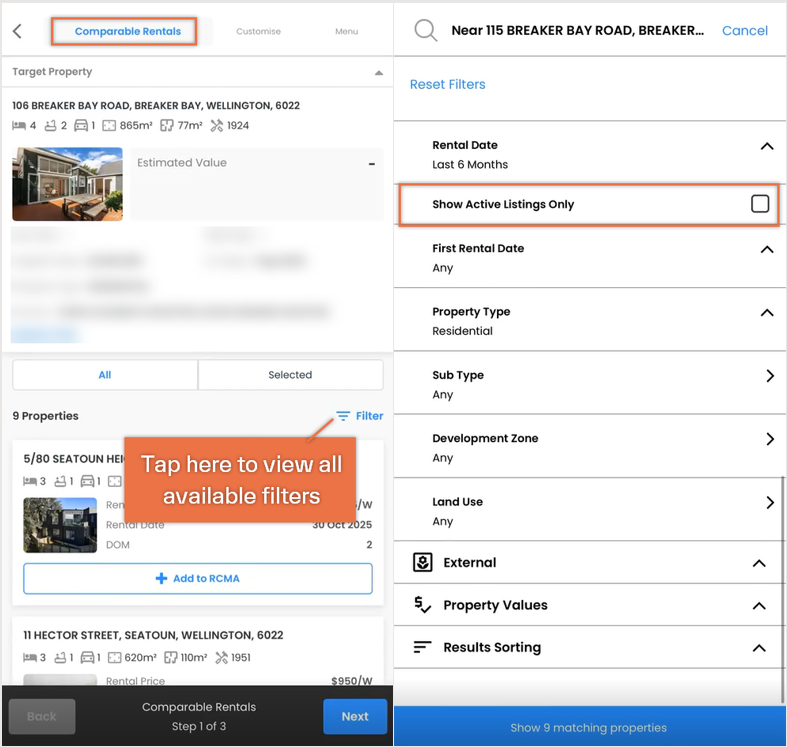Click the 865m² land area icon

pyautogui.click(x=109, y=126)
